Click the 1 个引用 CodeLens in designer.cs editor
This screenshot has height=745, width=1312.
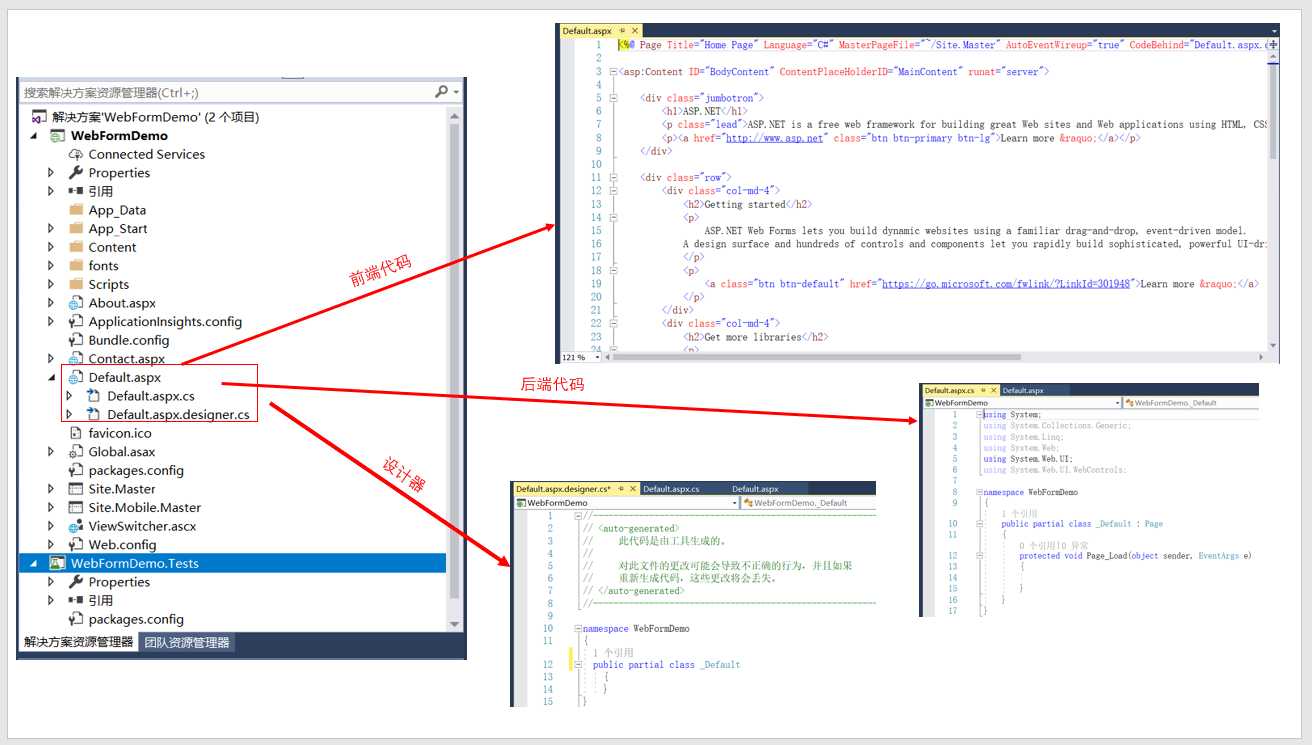click(x=613, y=652)
